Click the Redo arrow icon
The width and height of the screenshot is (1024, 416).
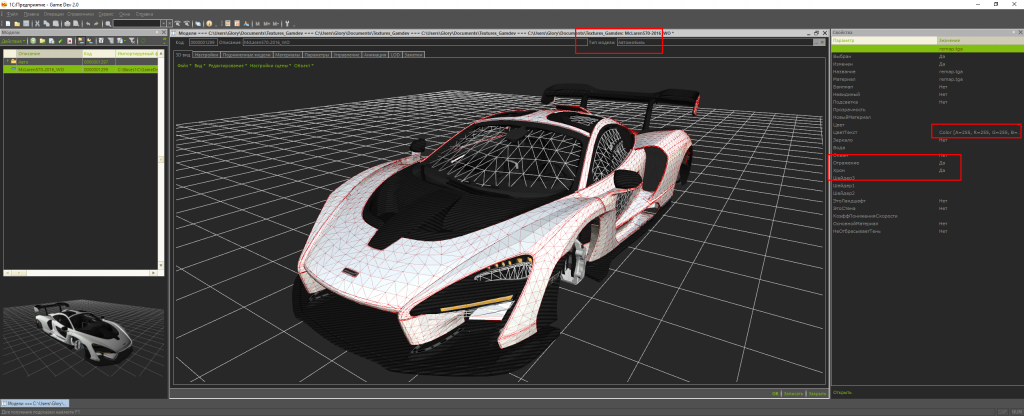pos(97,24)
